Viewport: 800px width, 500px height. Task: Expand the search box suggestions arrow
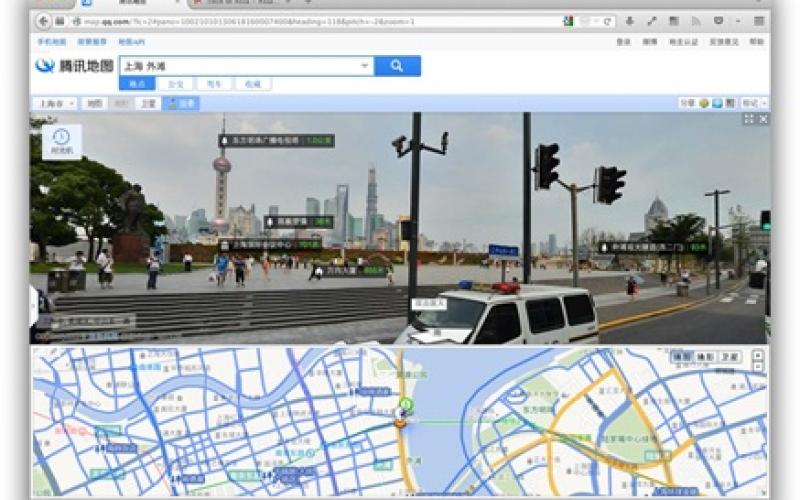coord(364,66)
